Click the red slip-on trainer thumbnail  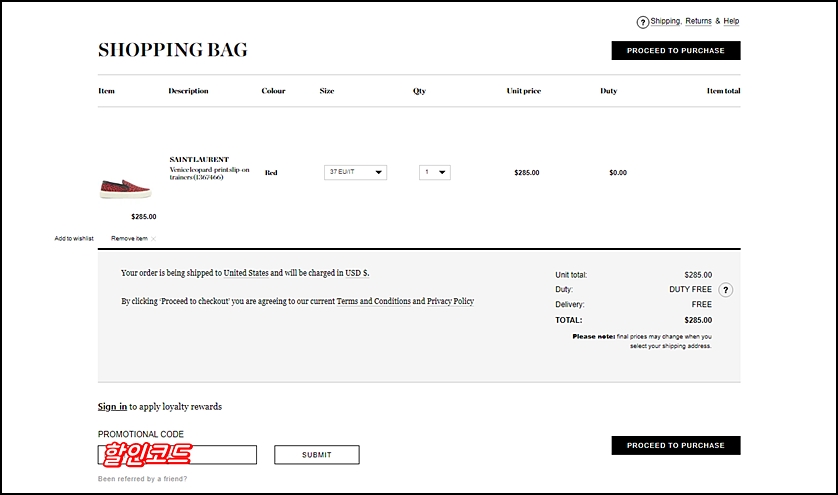[126, 188]
